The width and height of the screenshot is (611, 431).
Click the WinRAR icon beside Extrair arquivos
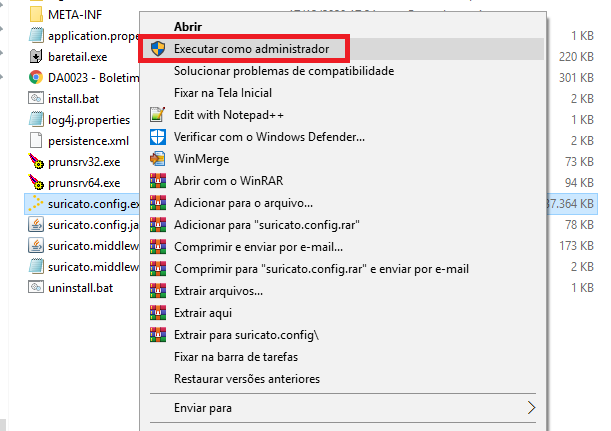[157, 291]
